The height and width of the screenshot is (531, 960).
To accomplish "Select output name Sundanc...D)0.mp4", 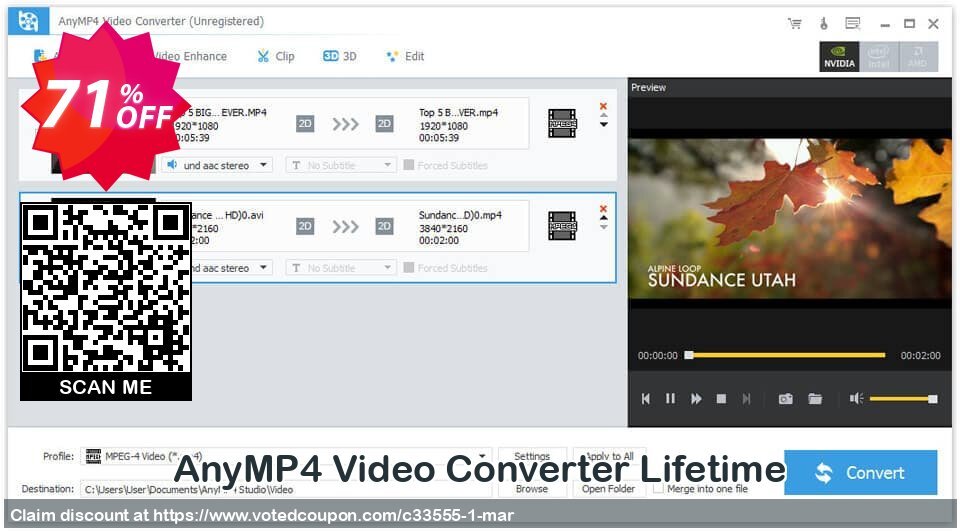I will [460, 215].
